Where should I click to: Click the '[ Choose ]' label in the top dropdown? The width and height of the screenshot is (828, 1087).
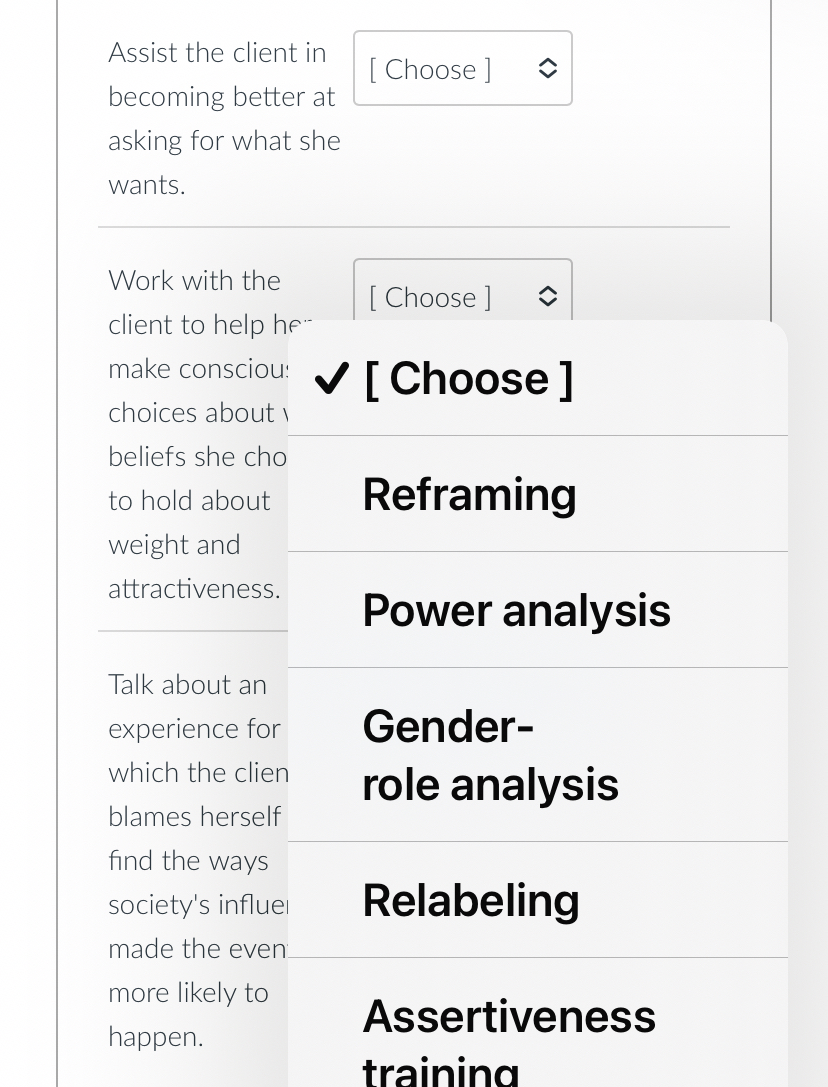pyautogui.click(x=430, y=69)
